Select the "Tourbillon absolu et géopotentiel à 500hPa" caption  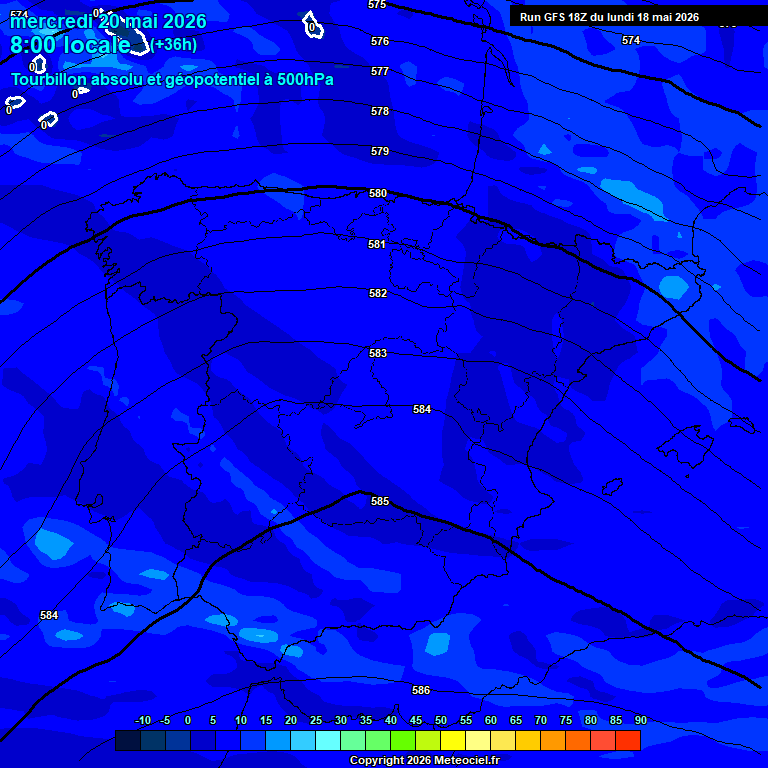[172, 79]
